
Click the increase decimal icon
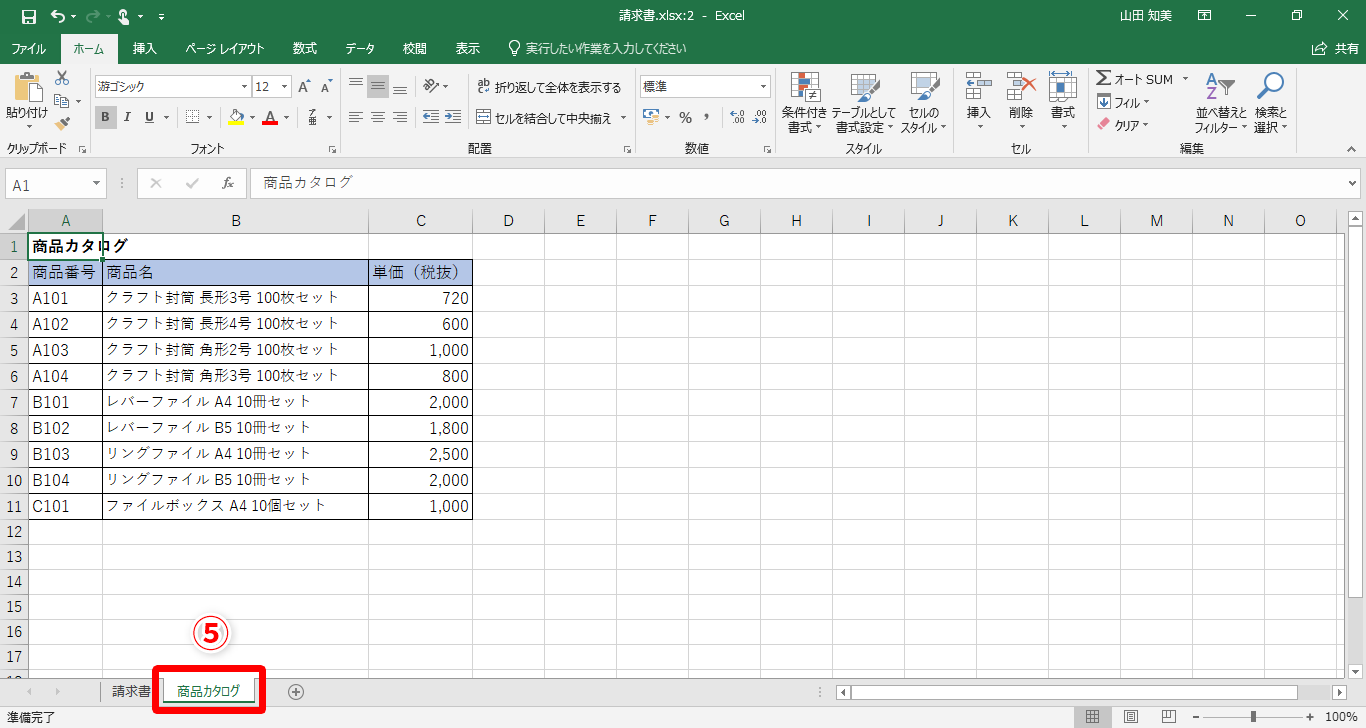pyautogui.click(x=738, y=117)
